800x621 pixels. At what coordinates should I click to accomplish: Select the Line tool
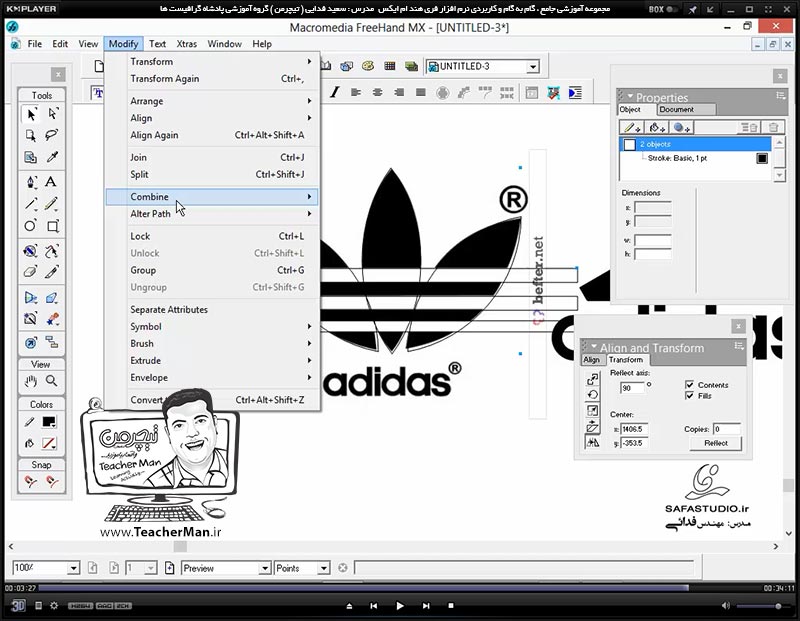(x=31, y=204)
